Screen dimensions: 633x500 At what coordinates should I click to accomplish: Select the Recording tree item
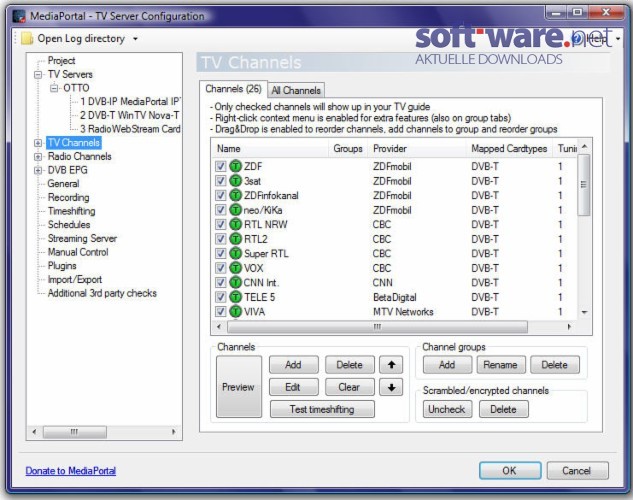(x=69, y=198)
